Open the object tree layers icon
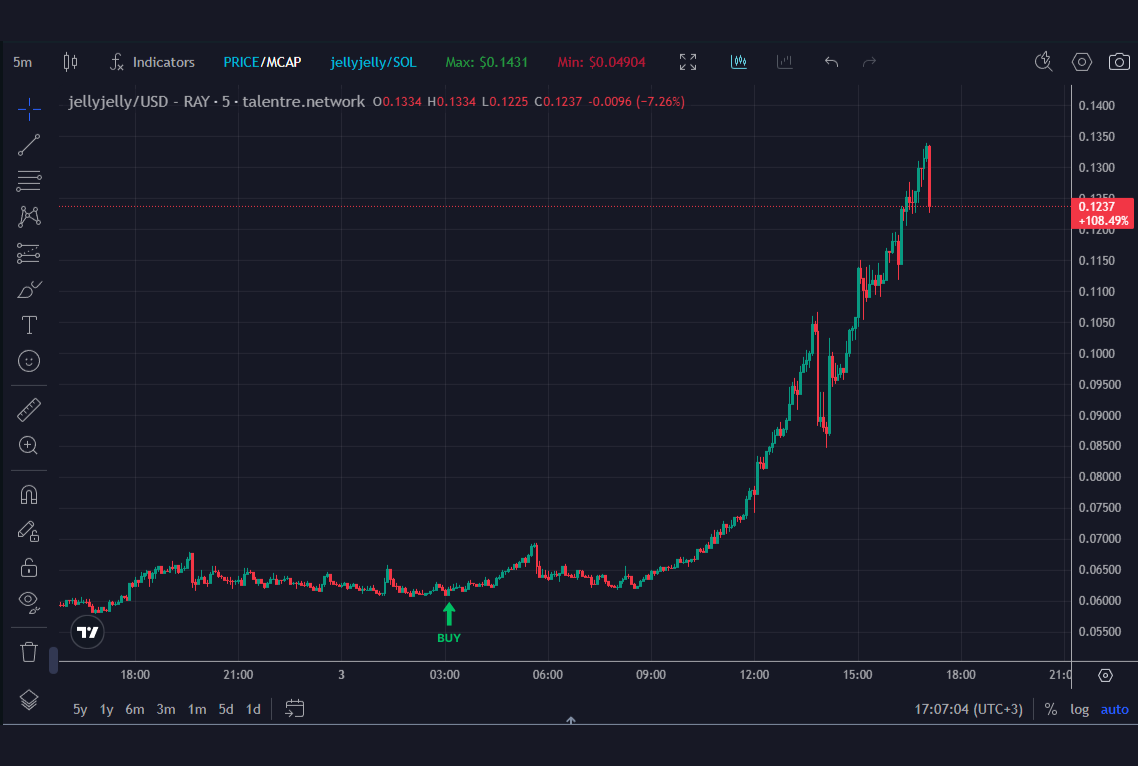This screenshot has height=766, width=1138. tap(29, 700)
